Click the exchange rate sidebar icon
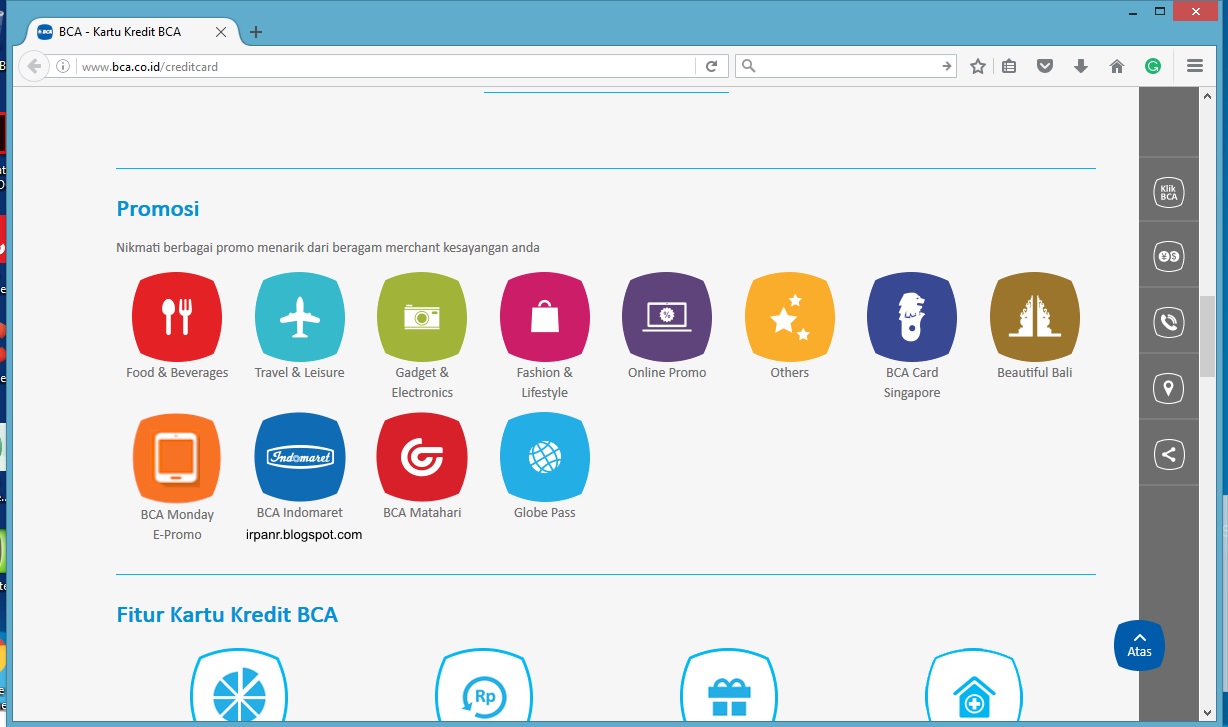The height and width of the screenshot is (727, 1228). pyautogui.click(x=1168, y=257)
